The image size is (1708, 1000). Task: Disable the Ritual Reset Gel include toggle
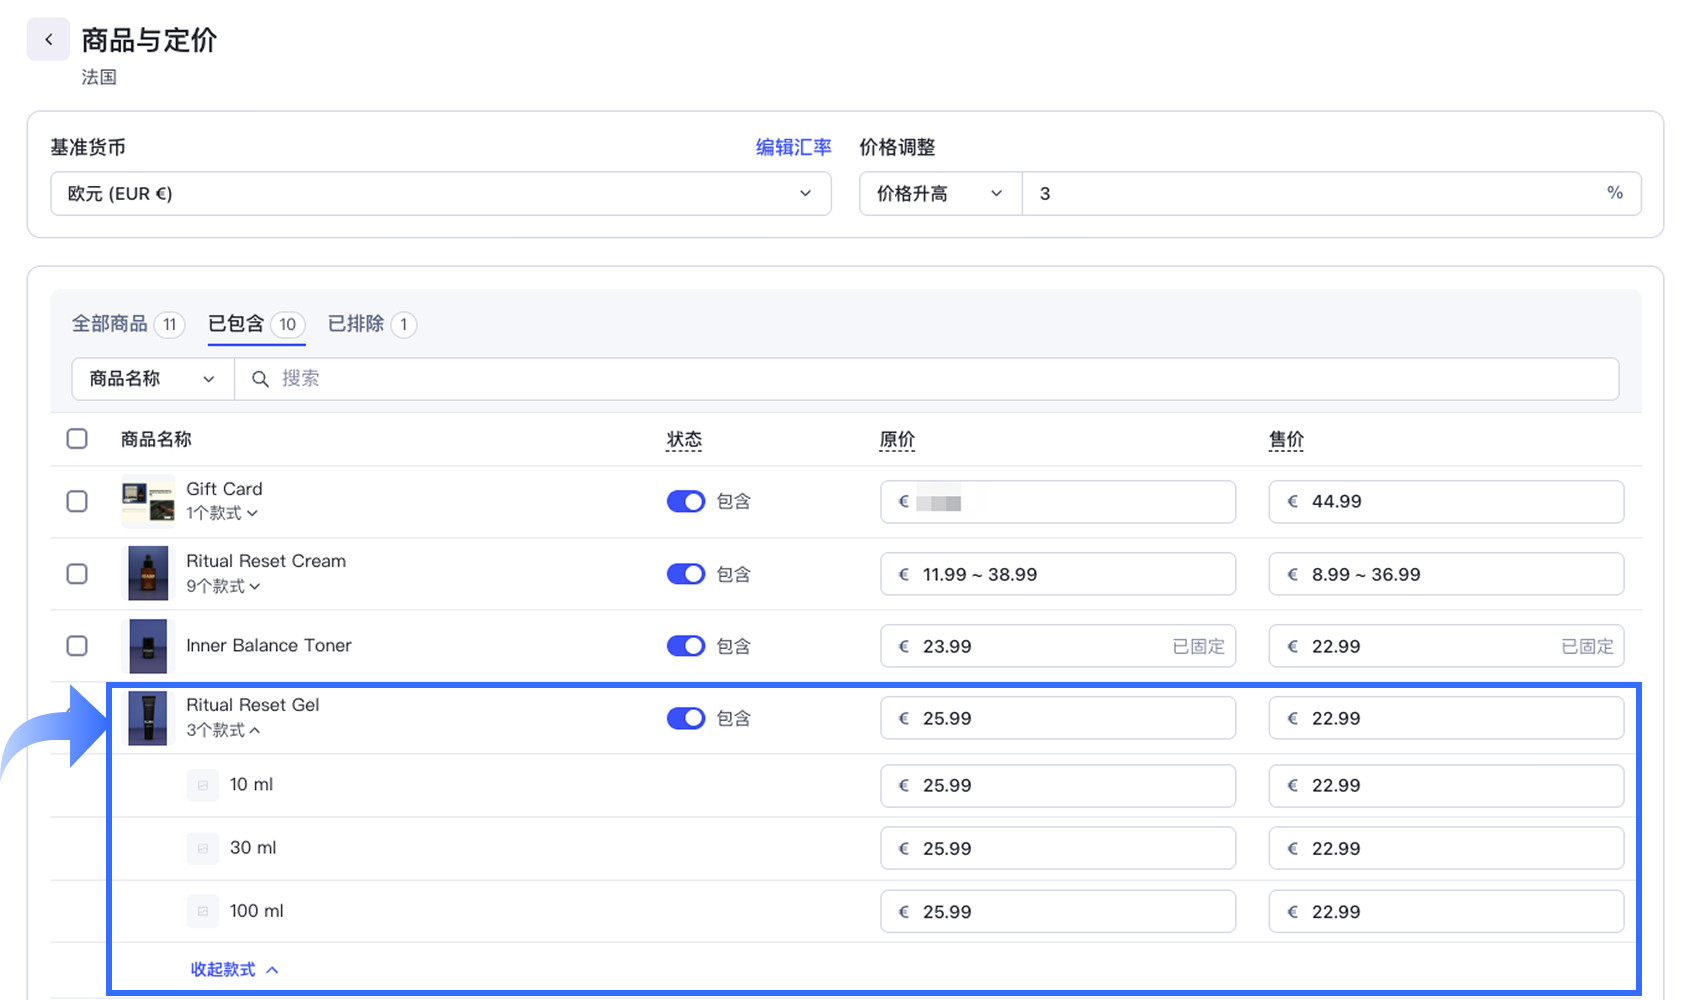686,718
